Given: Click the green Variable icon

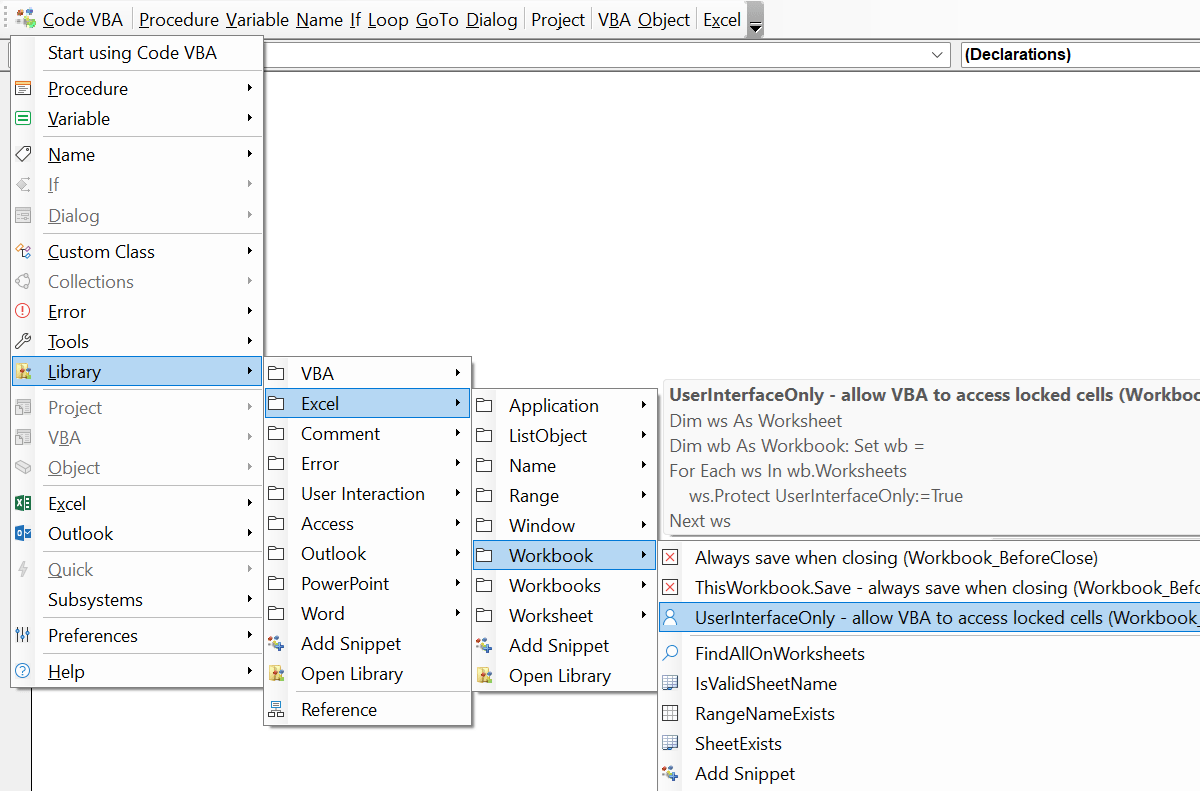Looking at the screenshot, I should click(23, 119).
